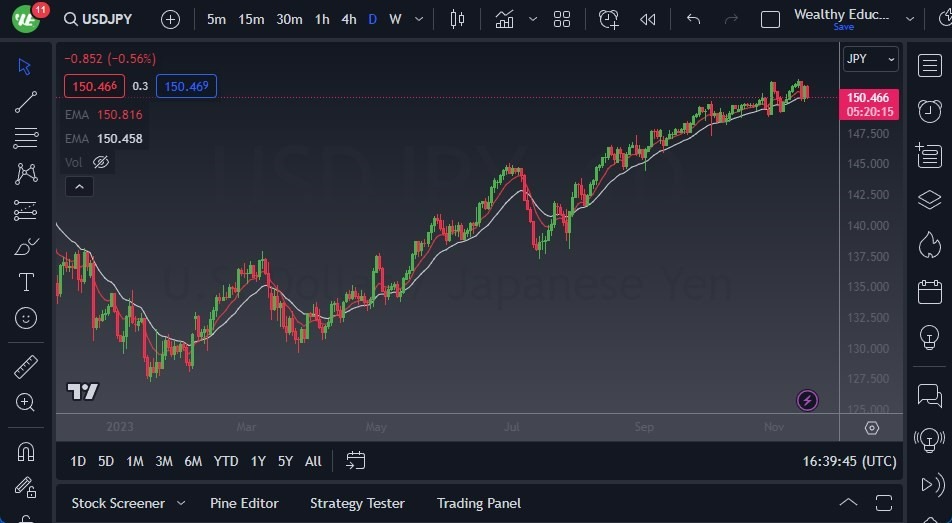Open the user profile avatar menu
Viewport: 952px width, 523px height.
26,19
